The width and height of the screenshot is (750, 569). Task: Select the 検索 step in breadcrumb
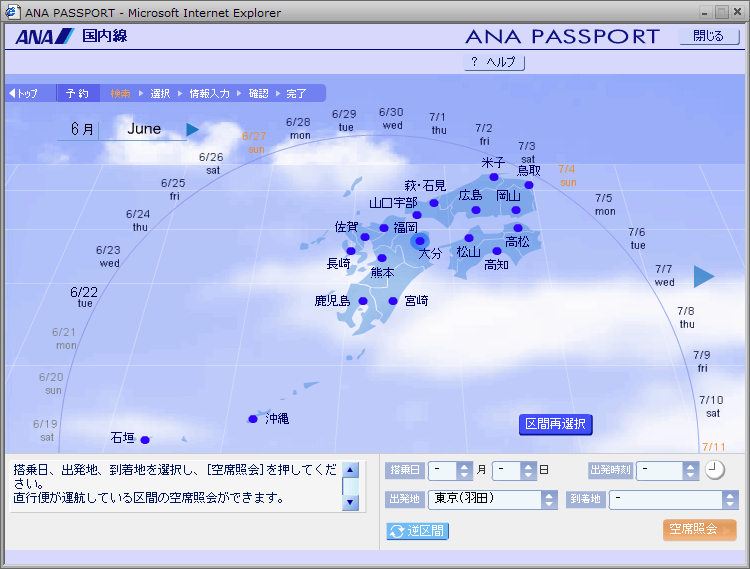(x=120, y=94)
